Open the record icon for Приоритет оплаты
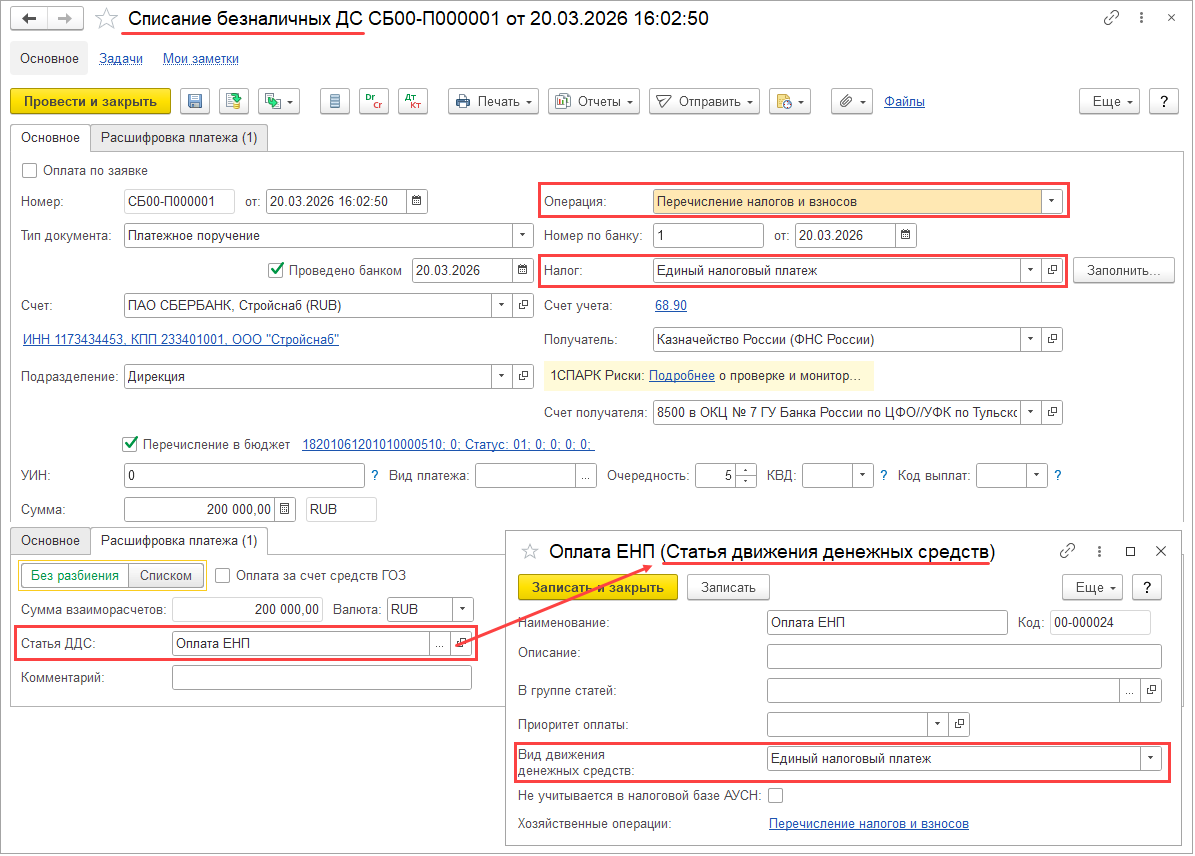The height and width of the screenshot is (856, 1195). [x=960, y=723]
